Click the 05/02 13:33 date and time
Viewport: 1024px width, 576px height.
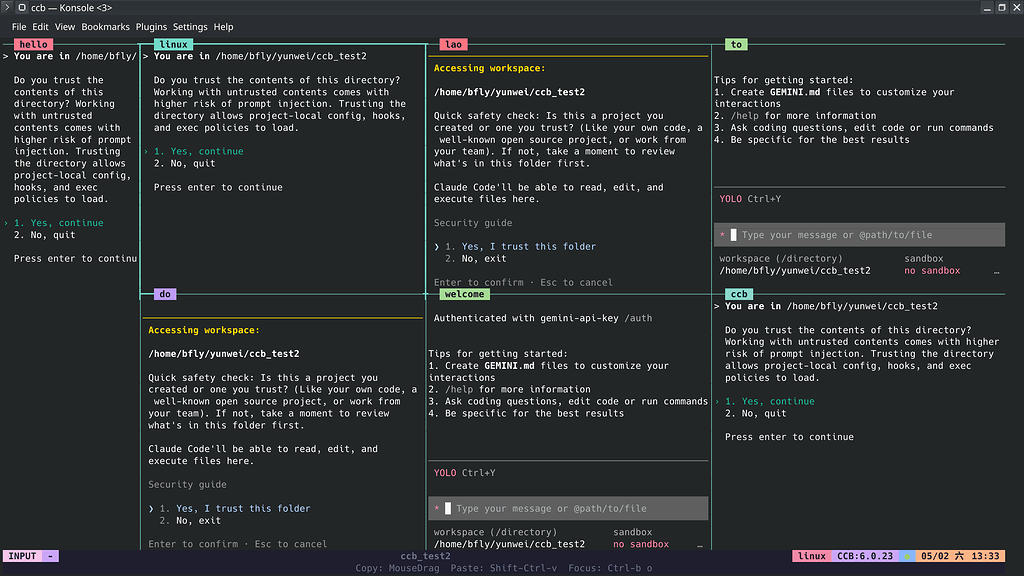tap(960, 556)
